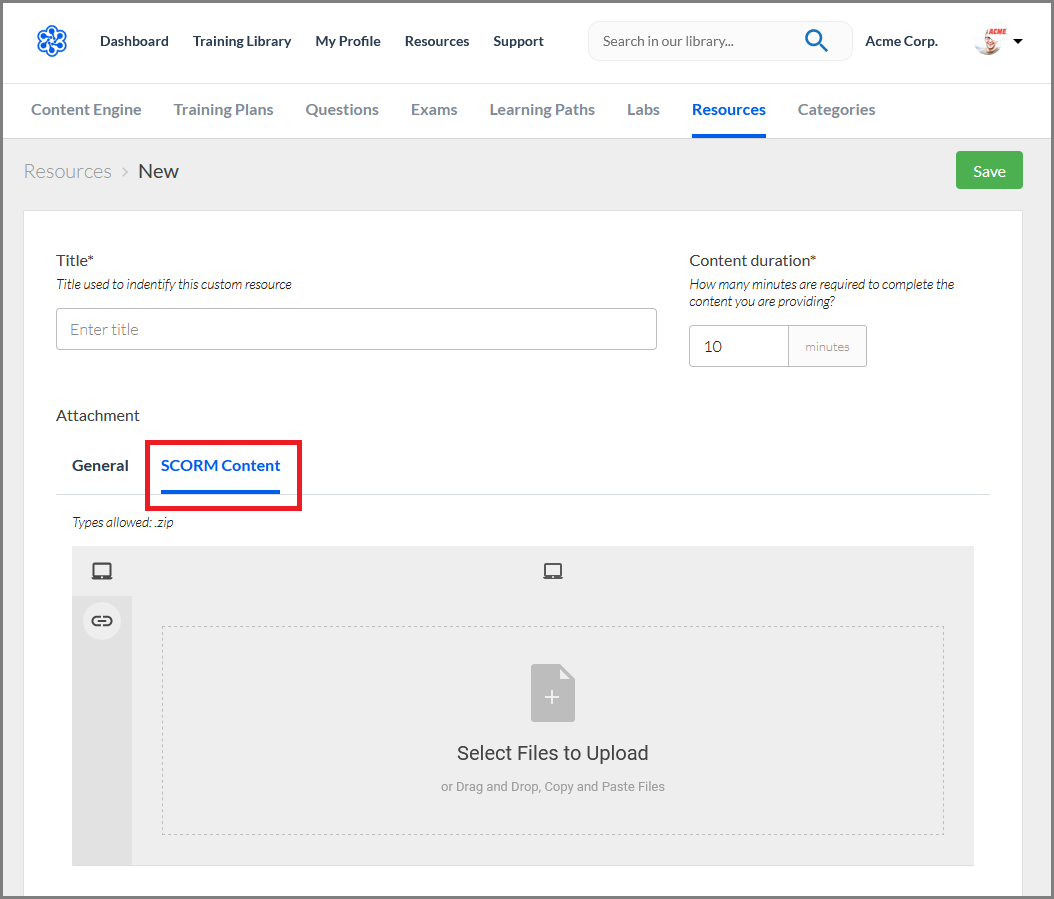The height and width of the screenshot is (899, 1054).
Task: Open Training Library in top menu
Action: click(x=242, y=41)
